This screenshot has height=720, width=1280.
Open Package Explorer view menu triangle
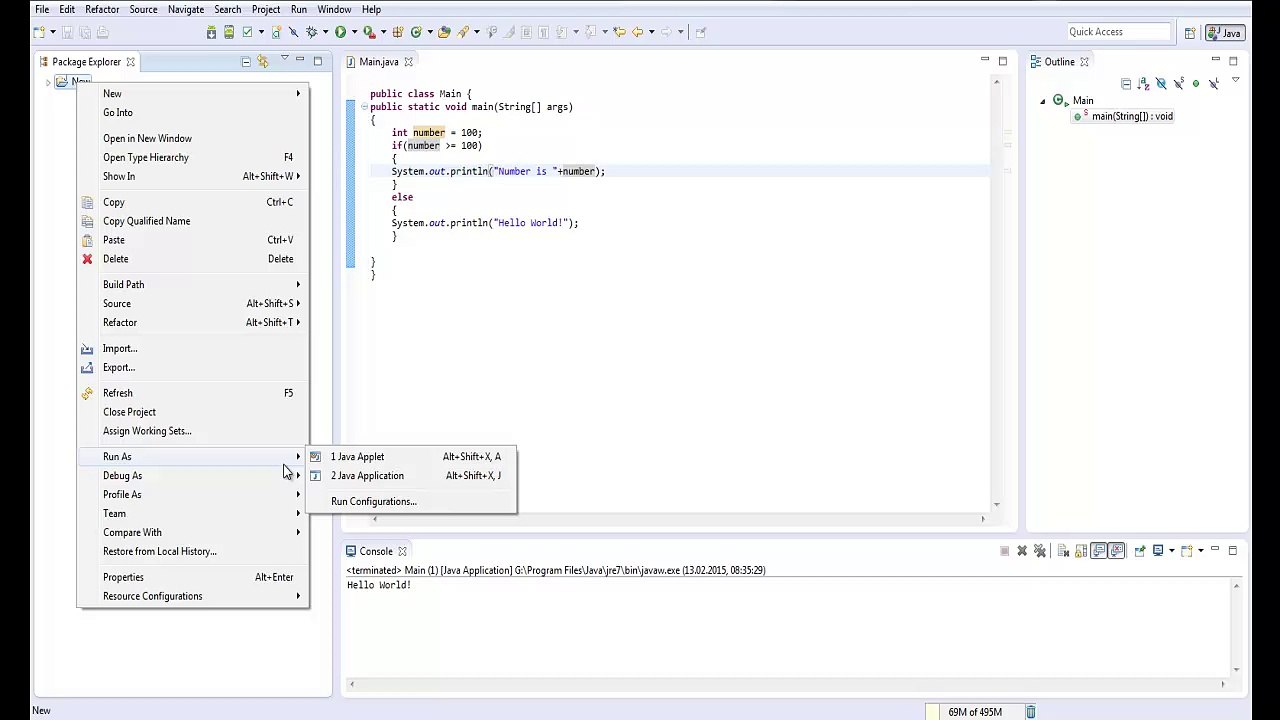[284, 59]
